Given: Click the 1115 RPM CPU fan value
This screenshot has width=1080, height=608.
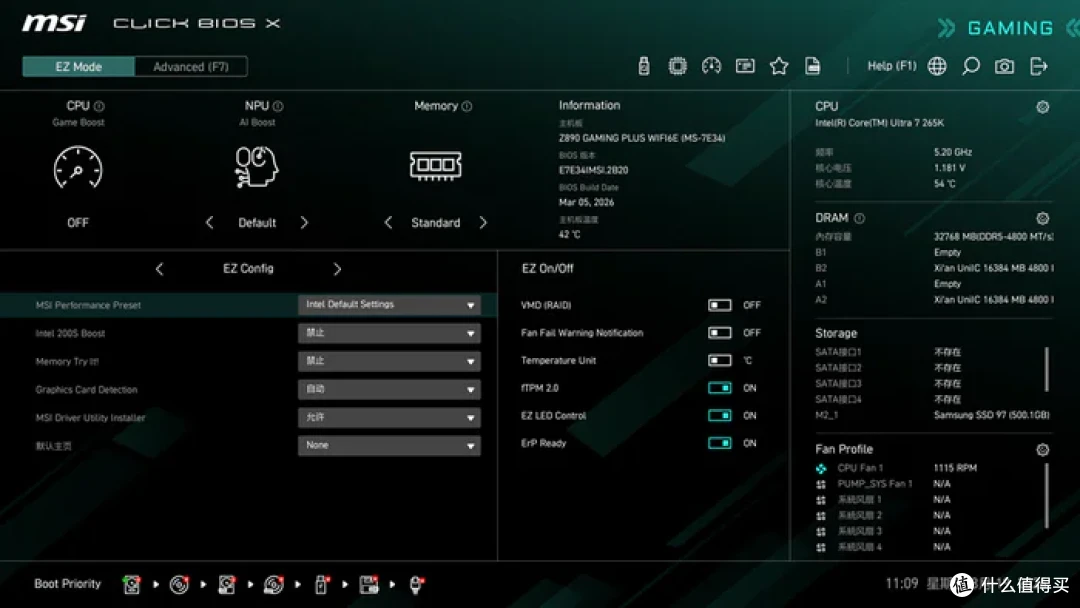Looking at the screenshot, I should tap(955, 468).
